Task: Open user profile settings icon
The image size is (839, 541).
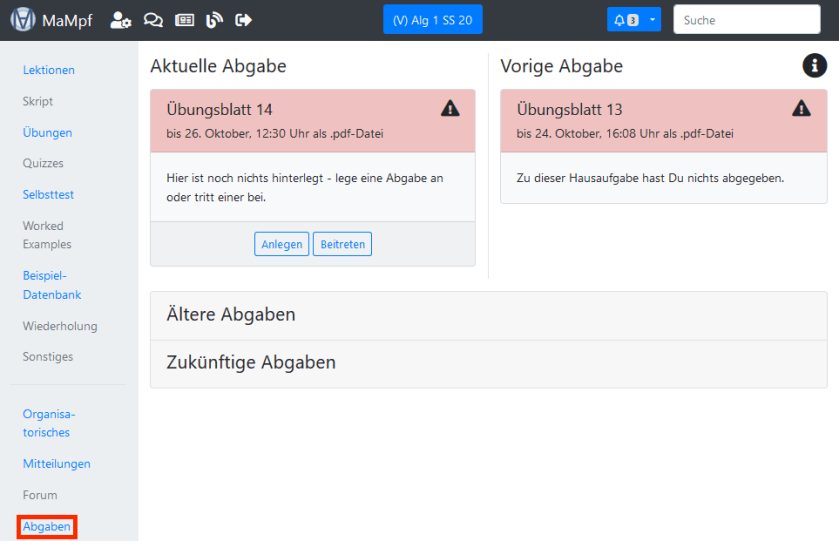Action: pos(120,20)
